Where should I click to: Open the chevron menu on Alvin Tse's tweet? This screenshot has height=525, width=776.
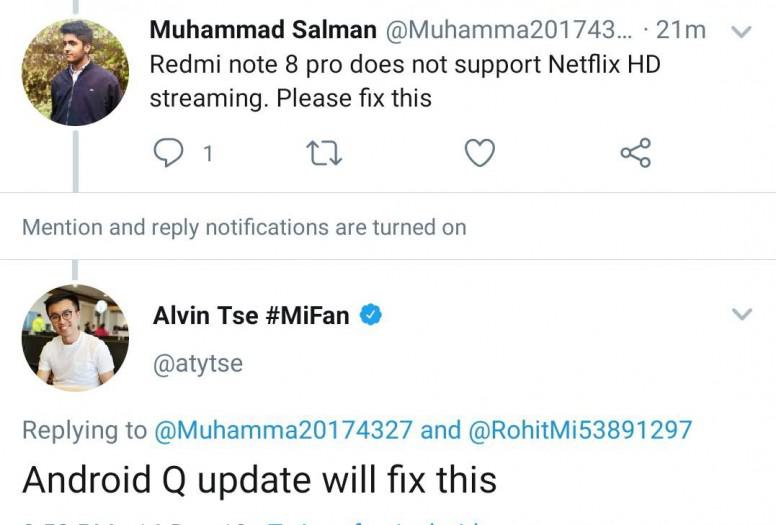point(741,315)
